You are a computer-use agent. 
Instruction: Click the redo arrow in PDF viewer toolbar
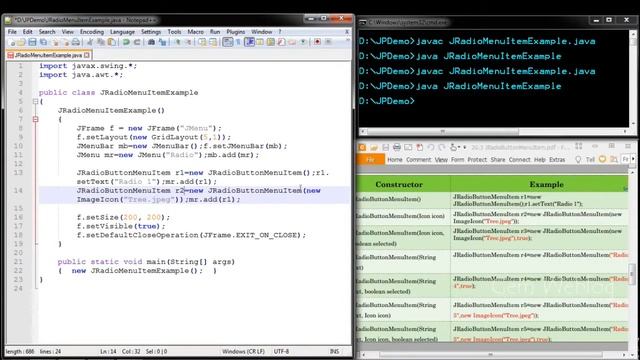tap(442, 147)
